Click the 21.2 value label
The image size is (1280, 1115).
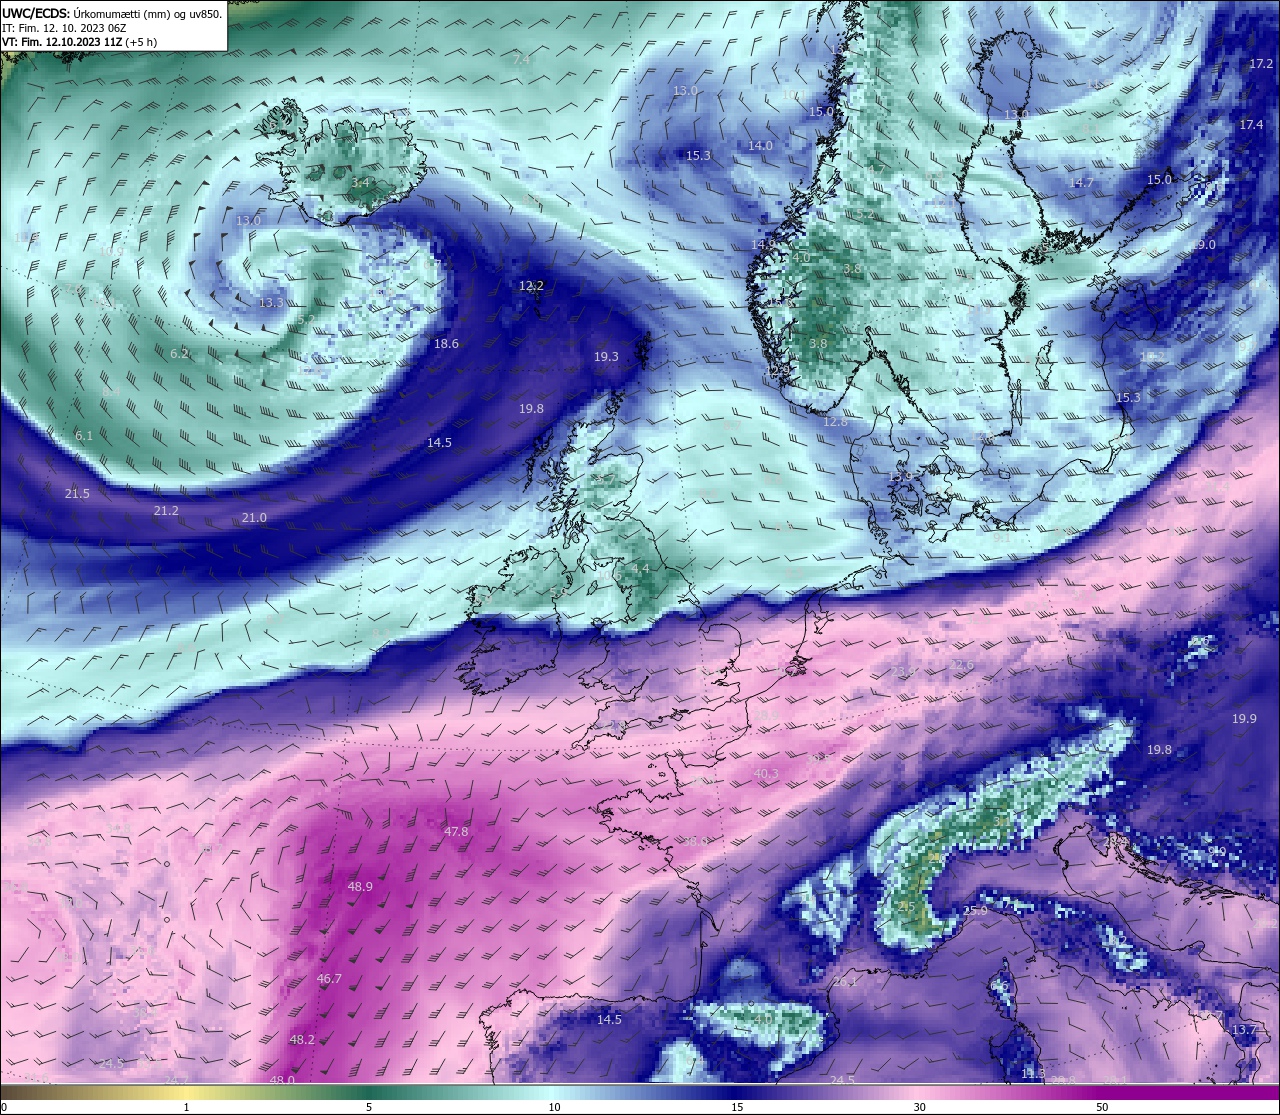(x=166, y=511)
